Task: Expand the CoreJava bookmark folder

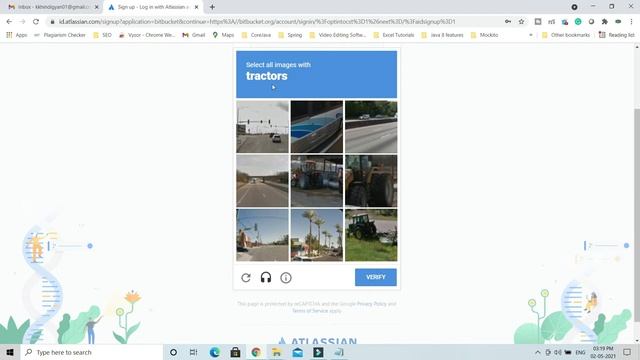Action: coord(256,35)
